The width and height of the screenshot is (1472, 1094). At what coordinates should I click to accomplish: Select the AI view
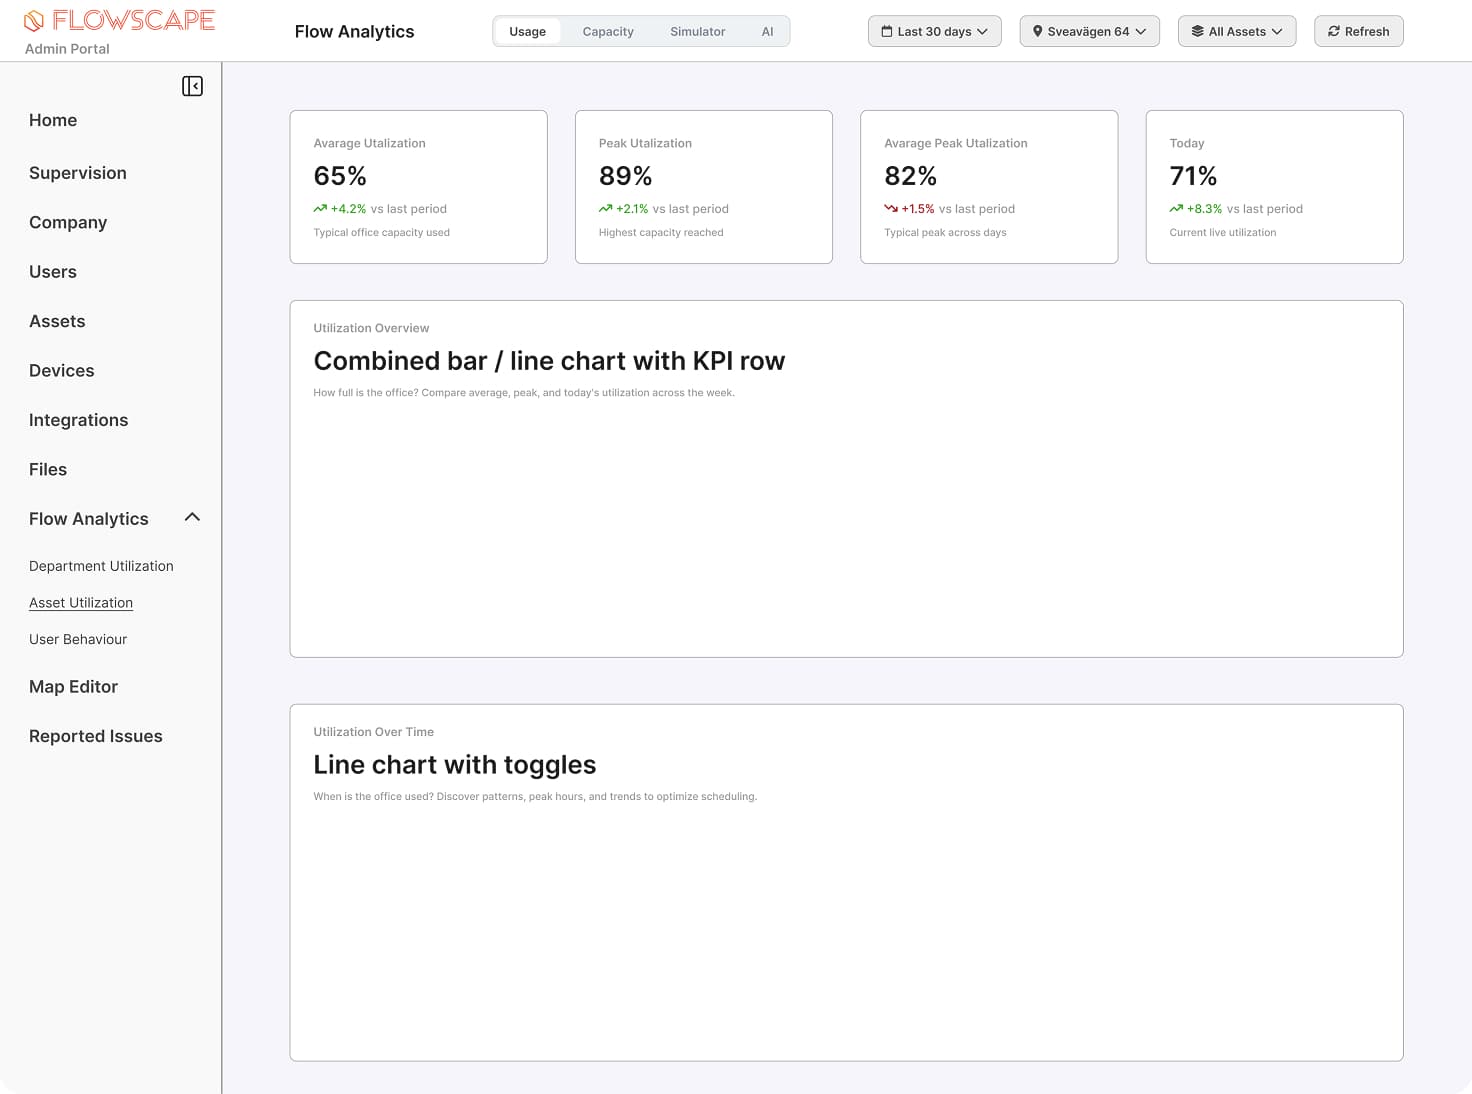pos(767,31)
